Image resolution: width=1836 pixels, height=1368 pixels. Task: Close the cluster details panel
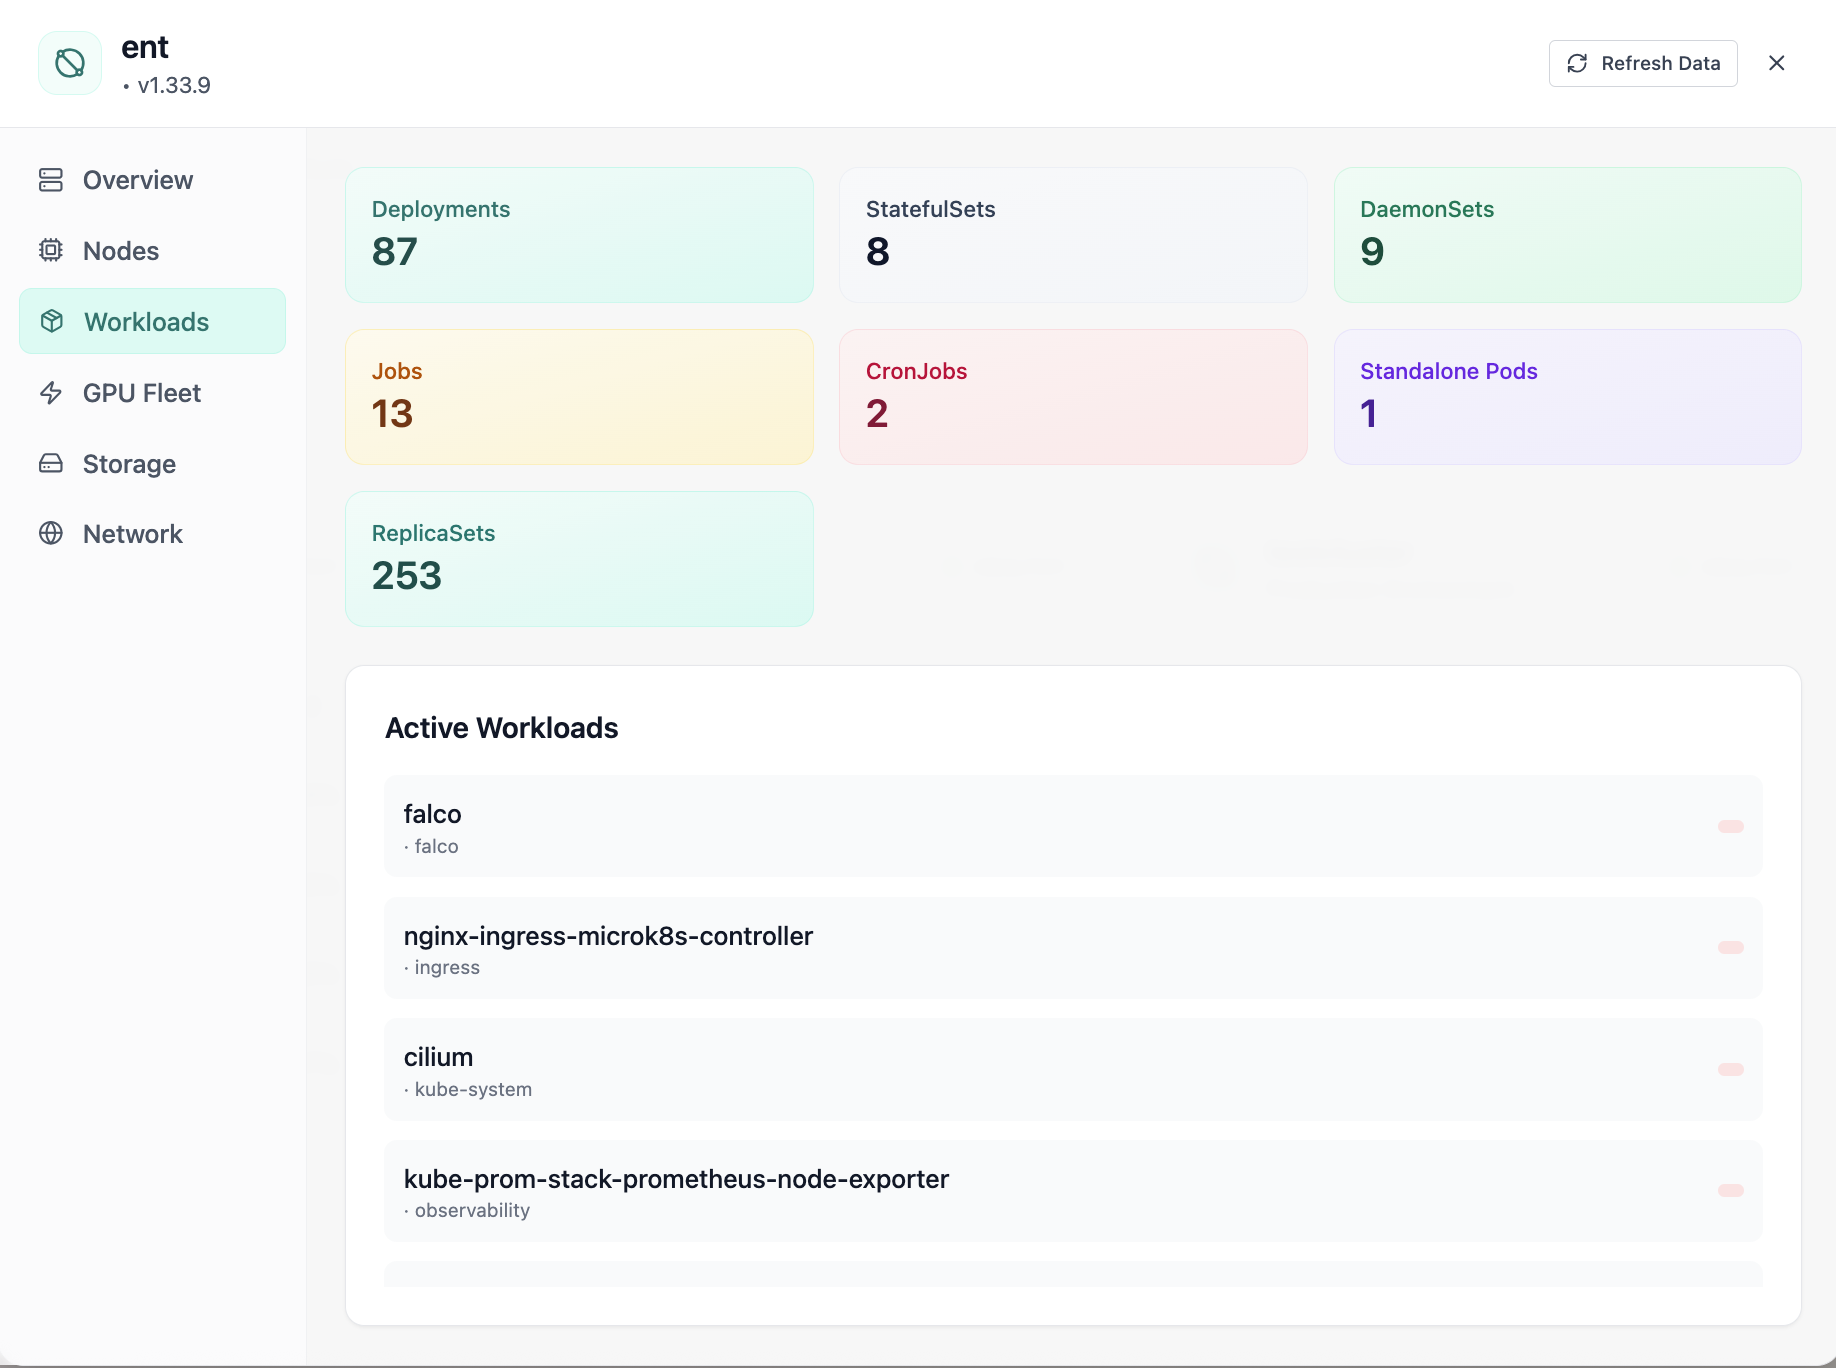pos(1777,63)
